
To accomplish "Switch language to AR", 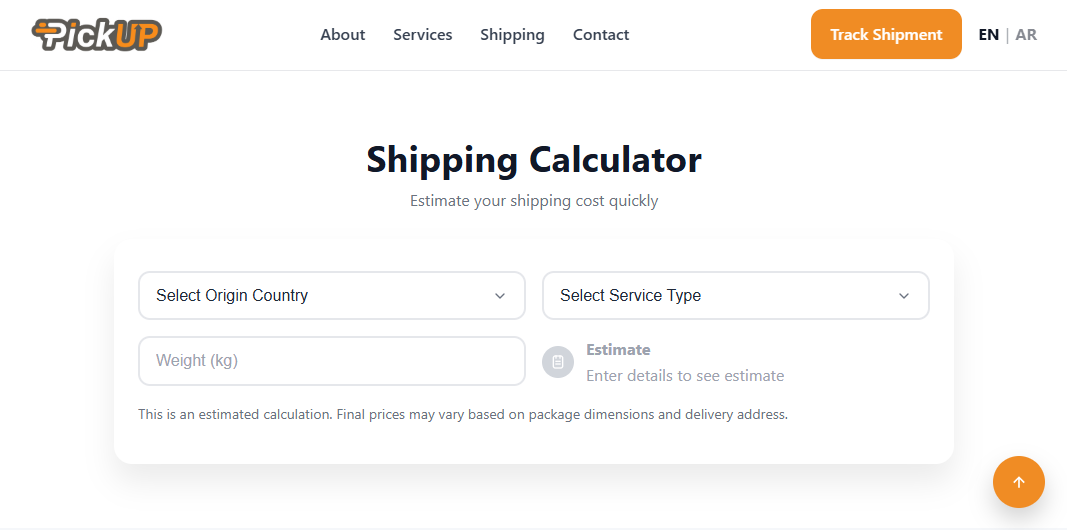I will [1026, 35].
